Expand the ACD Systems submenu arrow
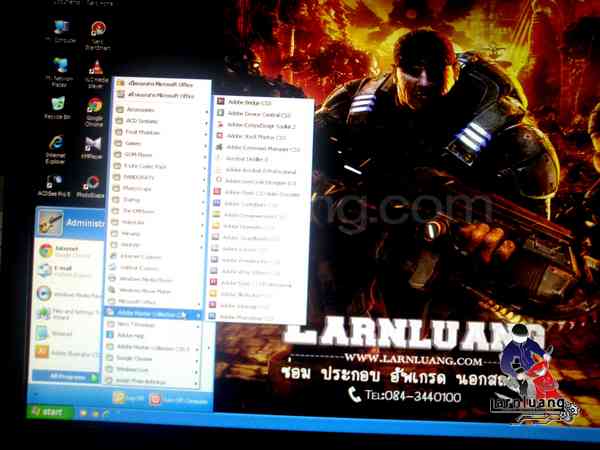The height and width of the screenshot is (450, 600). click(206, 124)
